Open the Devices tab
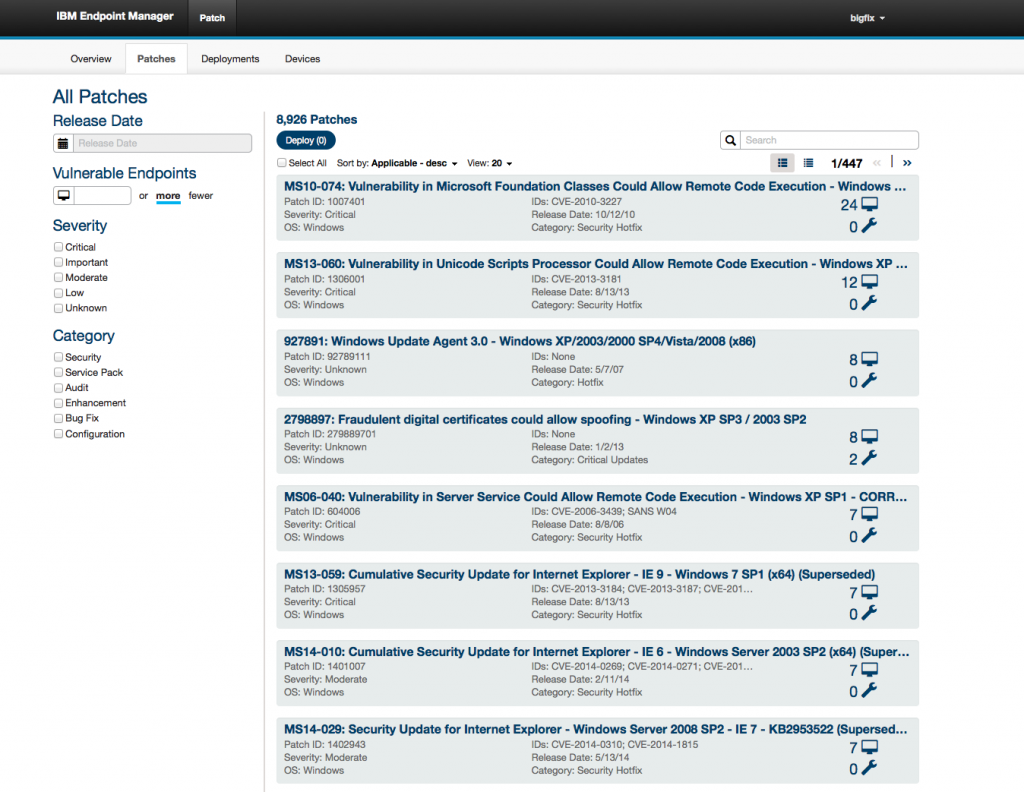The width and height of the screenshot is (1024, 792). [302, 59]
